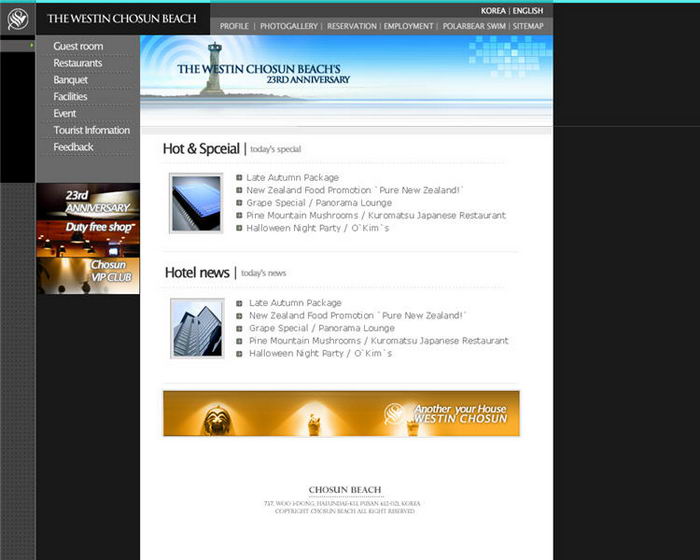The width and height of the screenshot is (700, 560).
Task: Open the Chosun VIP Club banner
Action: coord(88,272)
